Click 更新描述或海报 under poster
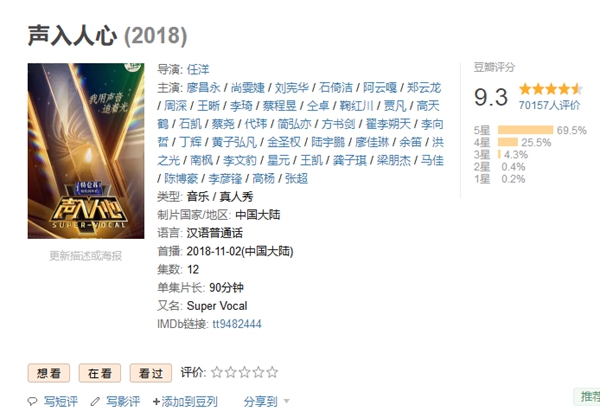This screenshot has height=418, width=600. click(86, 256)
